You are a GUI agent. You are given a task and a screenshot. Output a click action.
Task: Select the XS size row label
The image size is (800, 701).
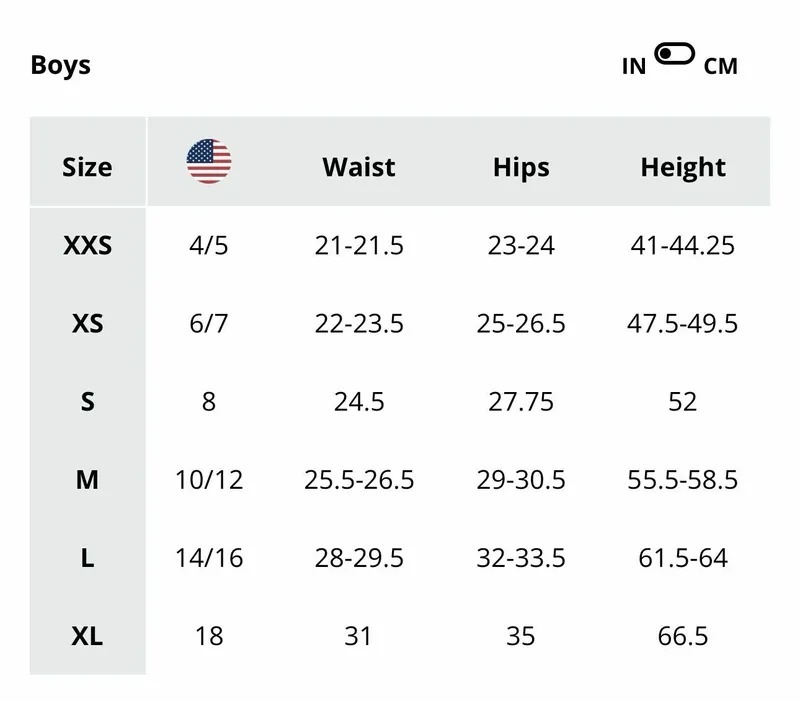pos(87,323)
